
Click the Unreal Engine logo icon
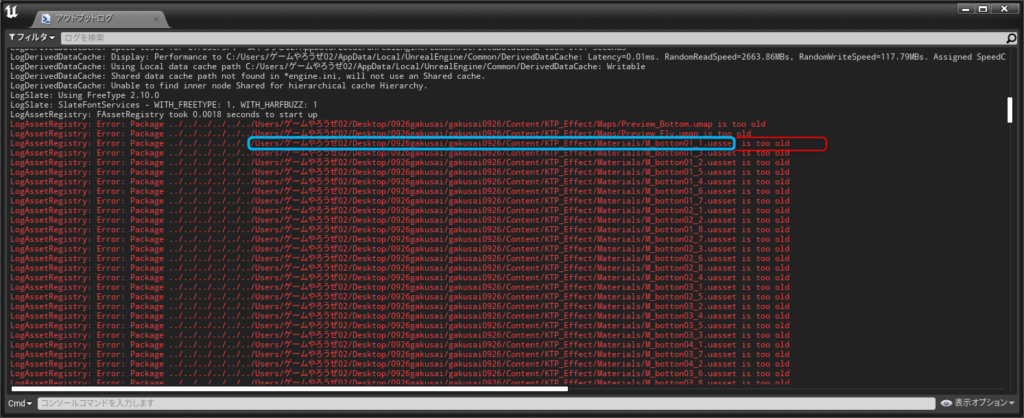12,10
